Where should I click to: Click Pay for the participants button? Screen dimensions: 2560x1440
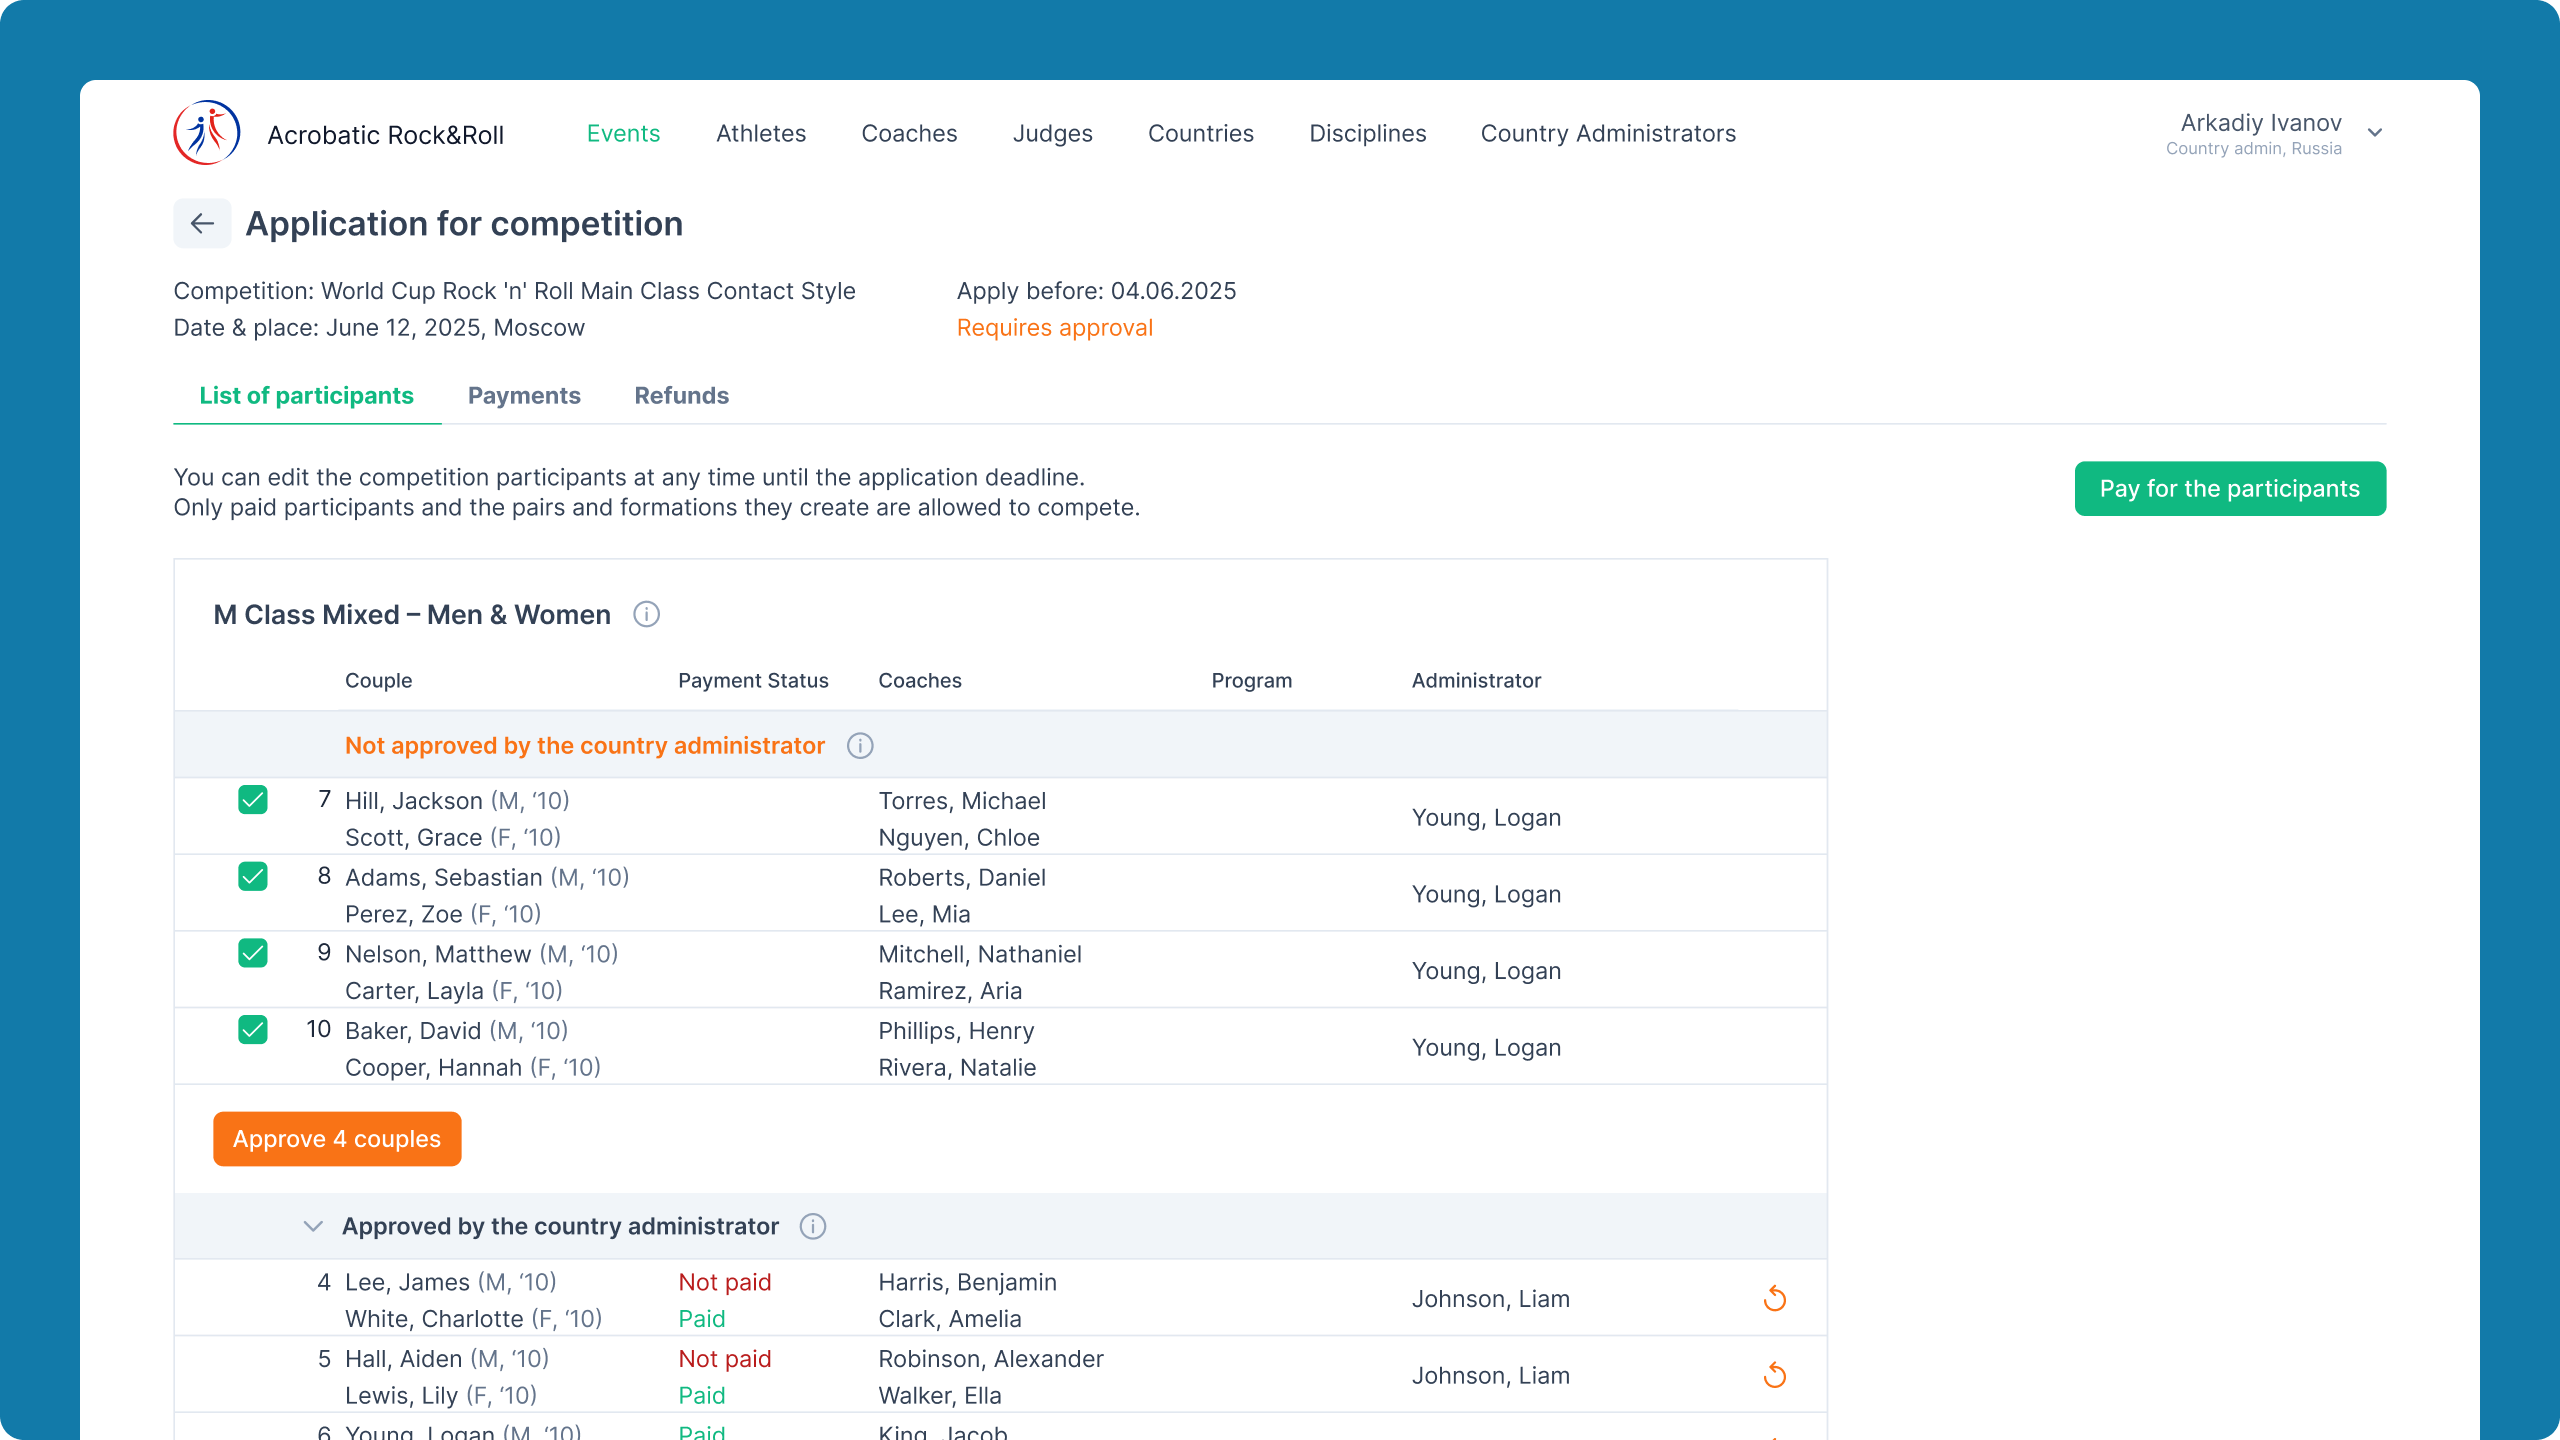tap(2230, 489)
